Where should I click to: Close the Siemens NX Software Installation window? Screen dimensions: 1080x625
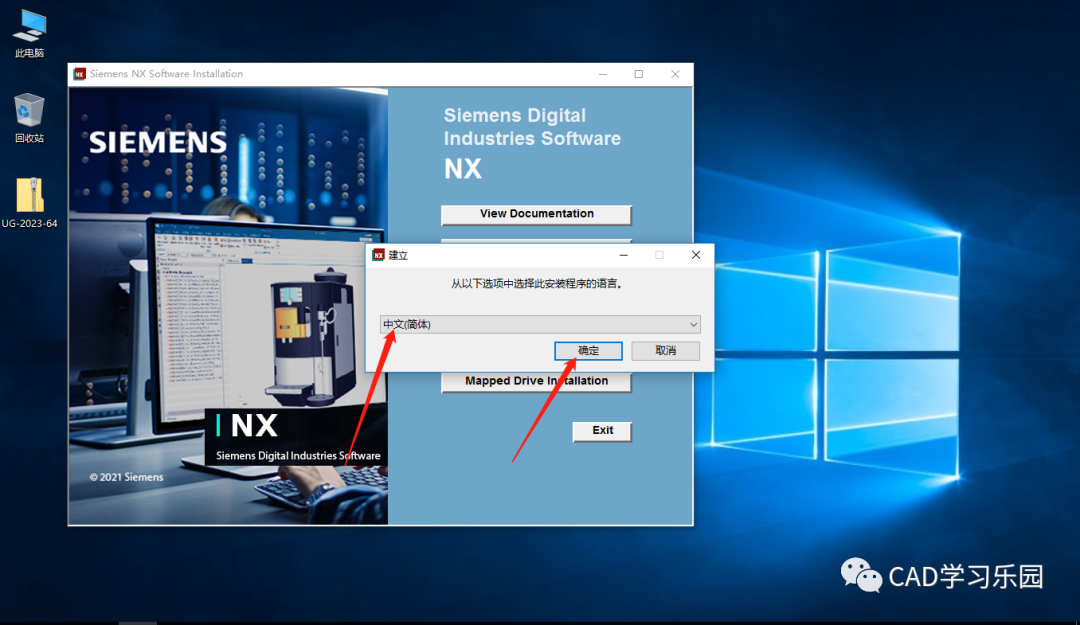tap(675, 74)
